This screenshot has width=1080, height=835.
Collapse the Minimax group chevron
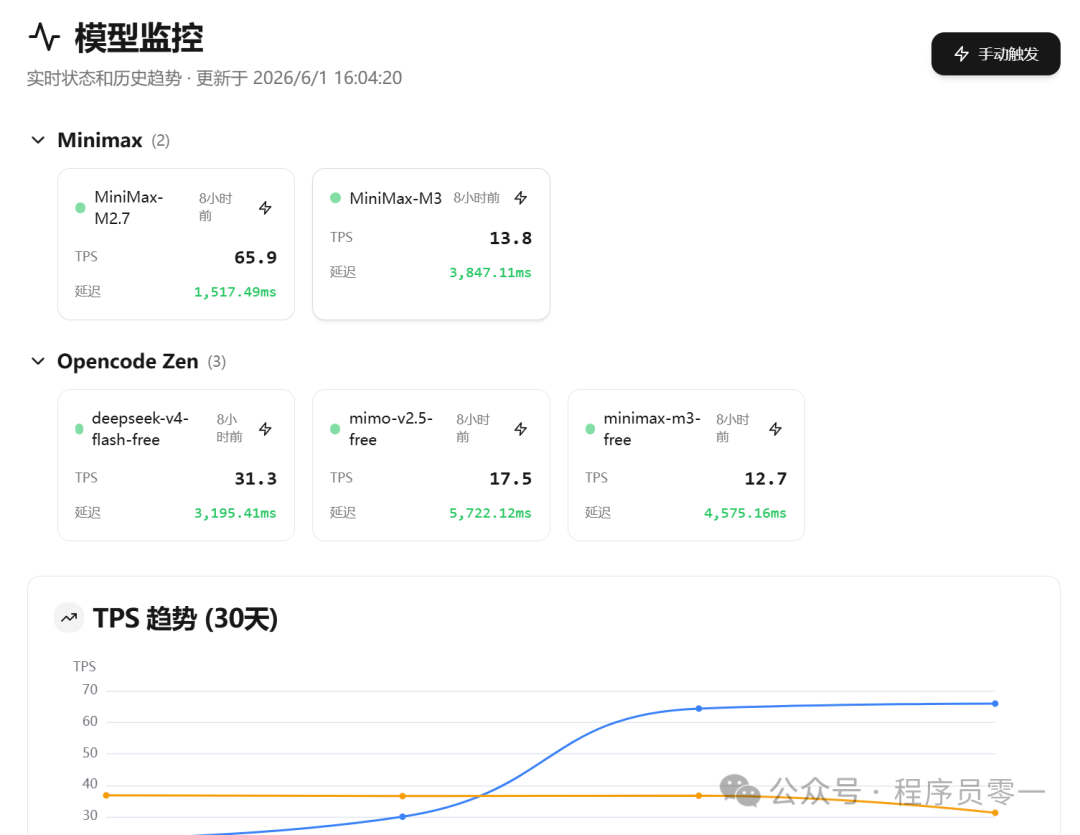pyautogui.click(x=39, y=141)
